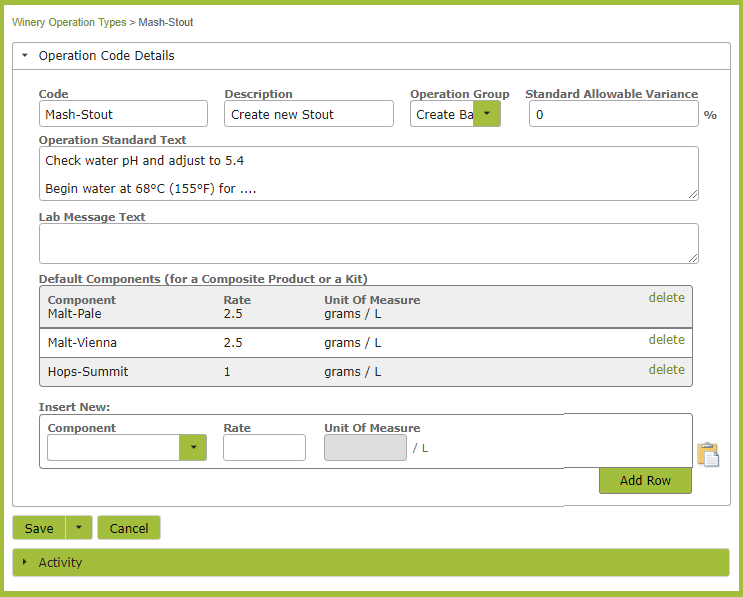Expand the Activity section
Screen dimensions: 743x597
[25, 562]
